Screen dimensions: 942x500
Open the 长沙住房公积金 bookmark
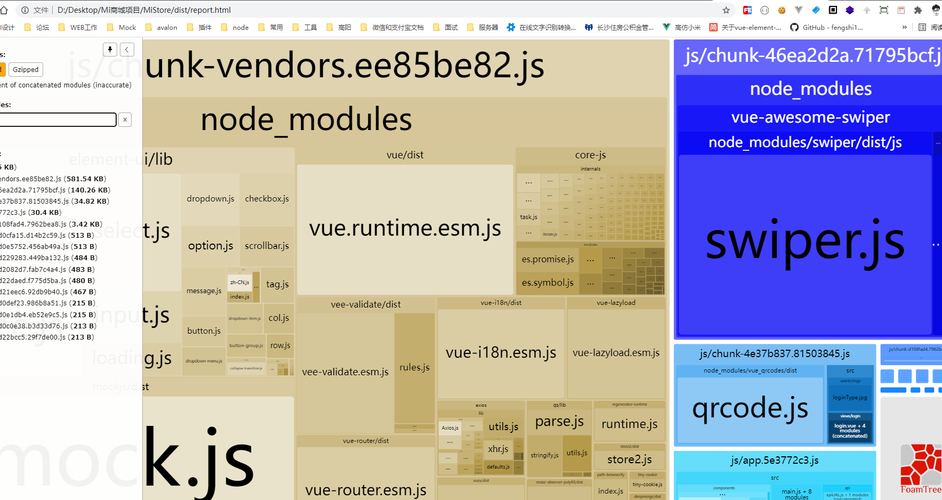[x=619, y=27]
